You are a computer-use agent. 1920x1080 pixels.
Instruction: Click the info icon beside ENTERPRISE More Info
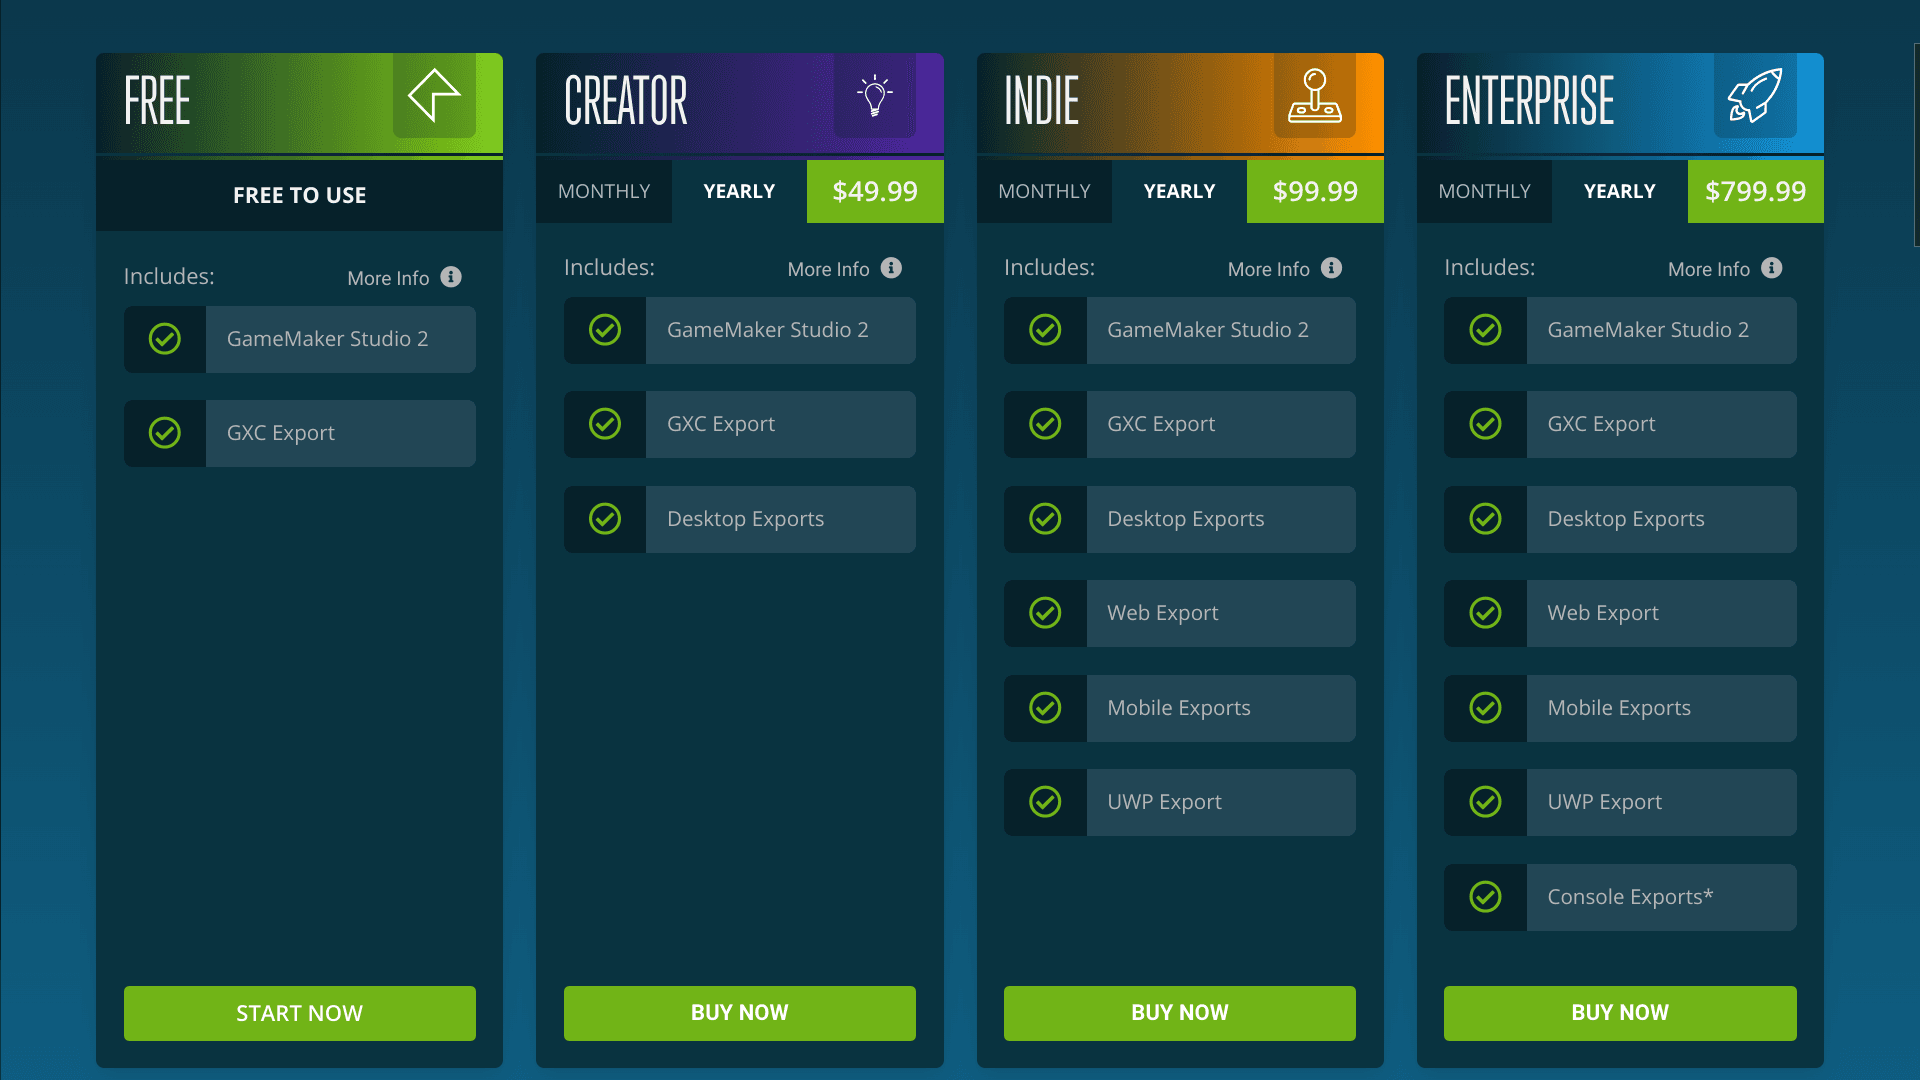(x=1771, y=268)
